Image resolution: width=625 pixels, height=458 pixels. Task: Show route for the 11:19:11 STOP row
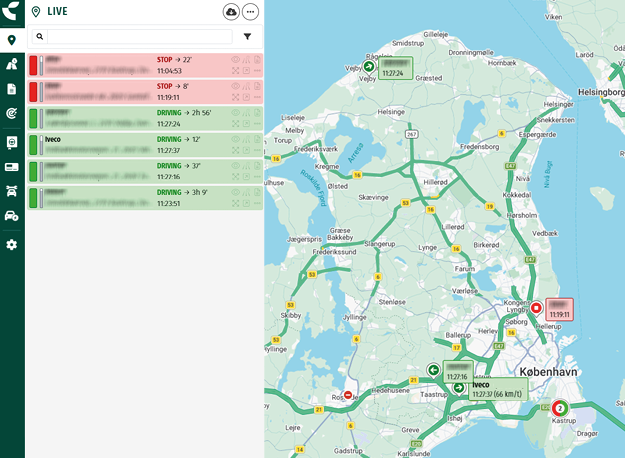click(x=246, y=86)
